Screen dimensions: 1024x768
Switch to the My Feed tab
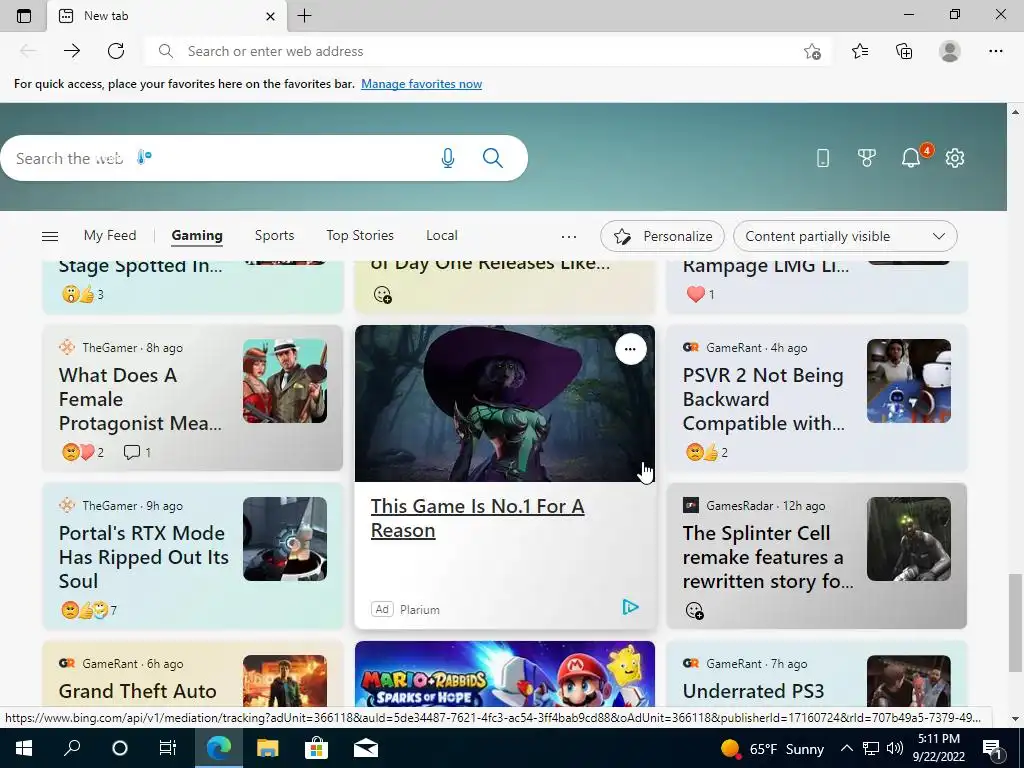coord(110,235)
